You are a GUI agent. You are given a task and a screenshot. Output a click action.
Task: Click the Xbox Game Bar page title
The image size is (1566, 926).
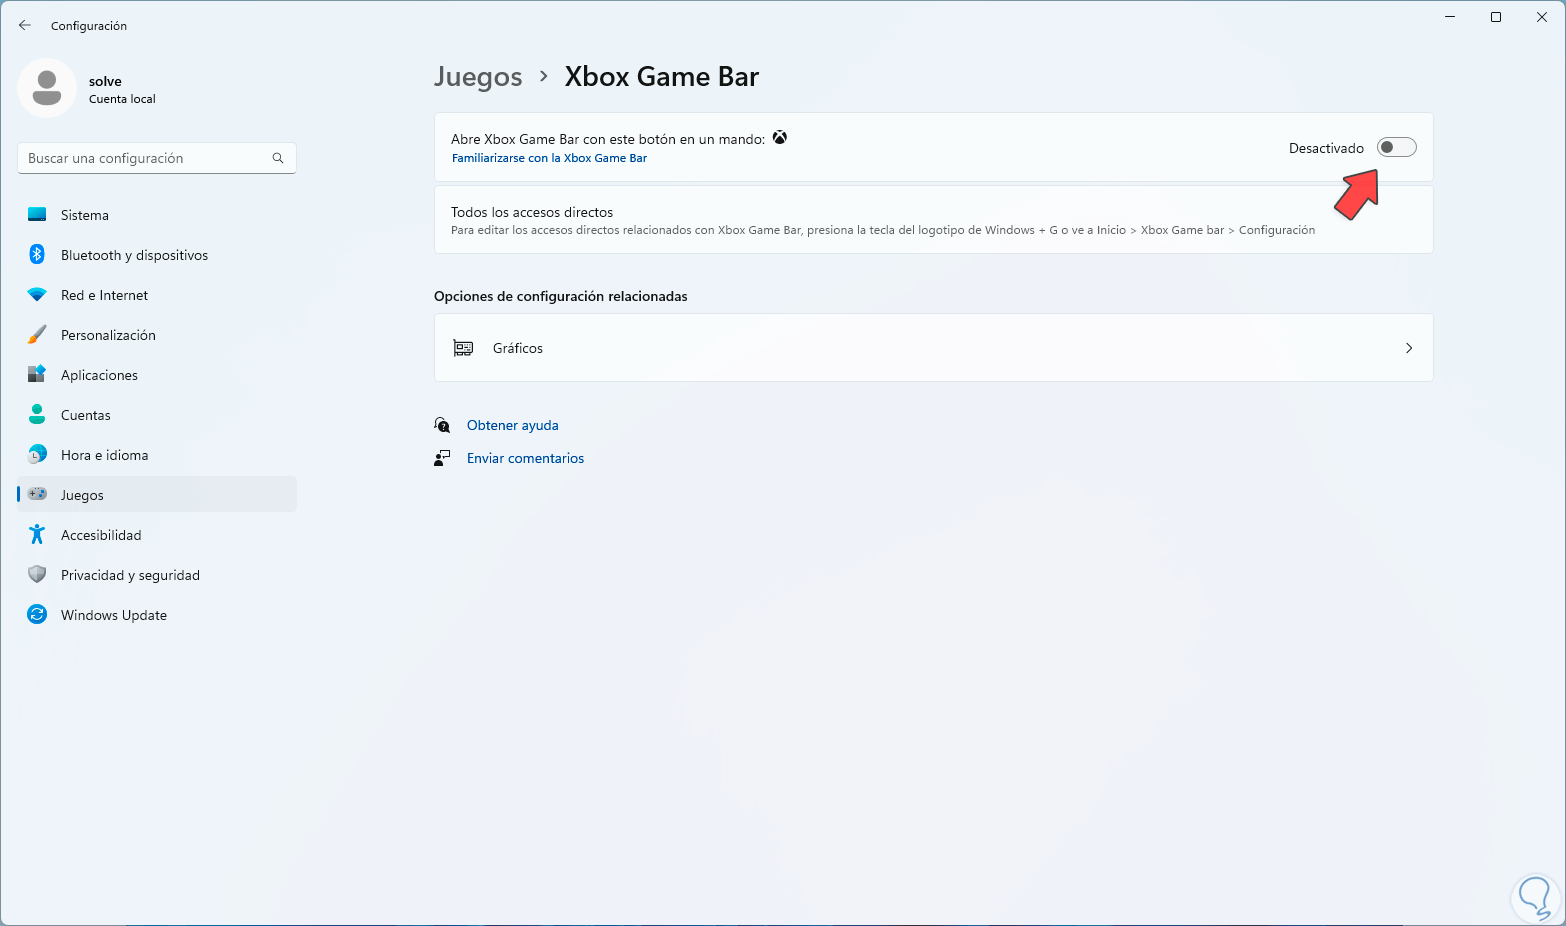(662, 77)
